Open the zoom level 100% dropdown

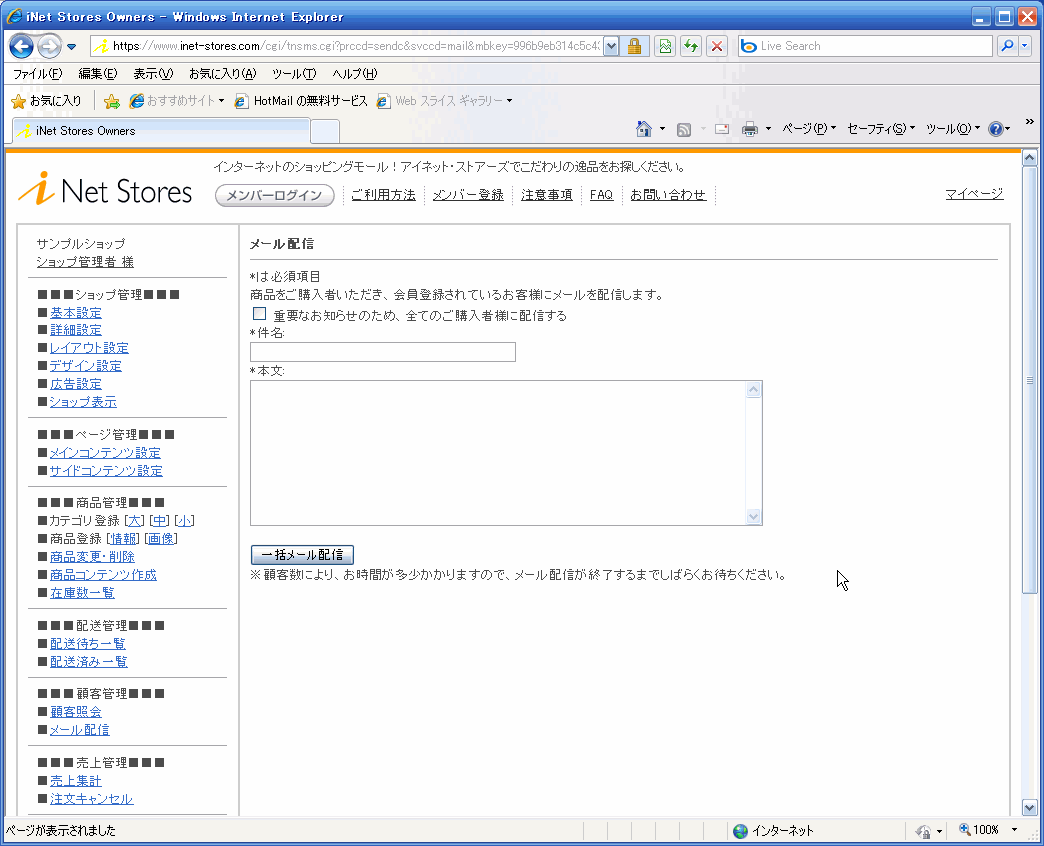(x=1014, y=830)
